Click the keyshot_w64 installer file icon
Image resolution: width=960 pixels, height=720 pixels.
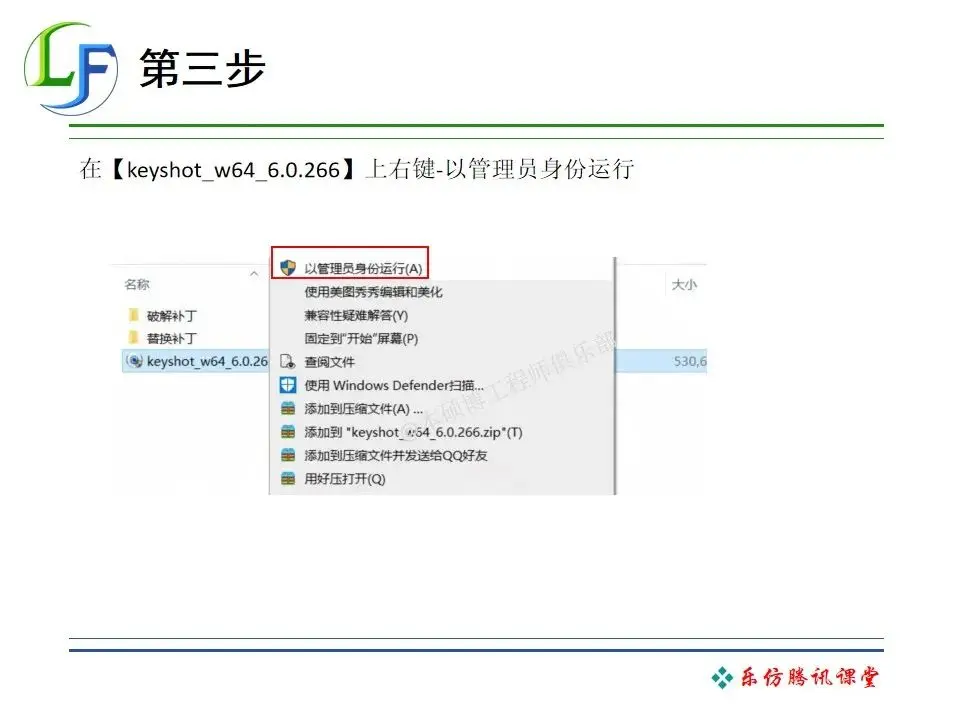134,361
